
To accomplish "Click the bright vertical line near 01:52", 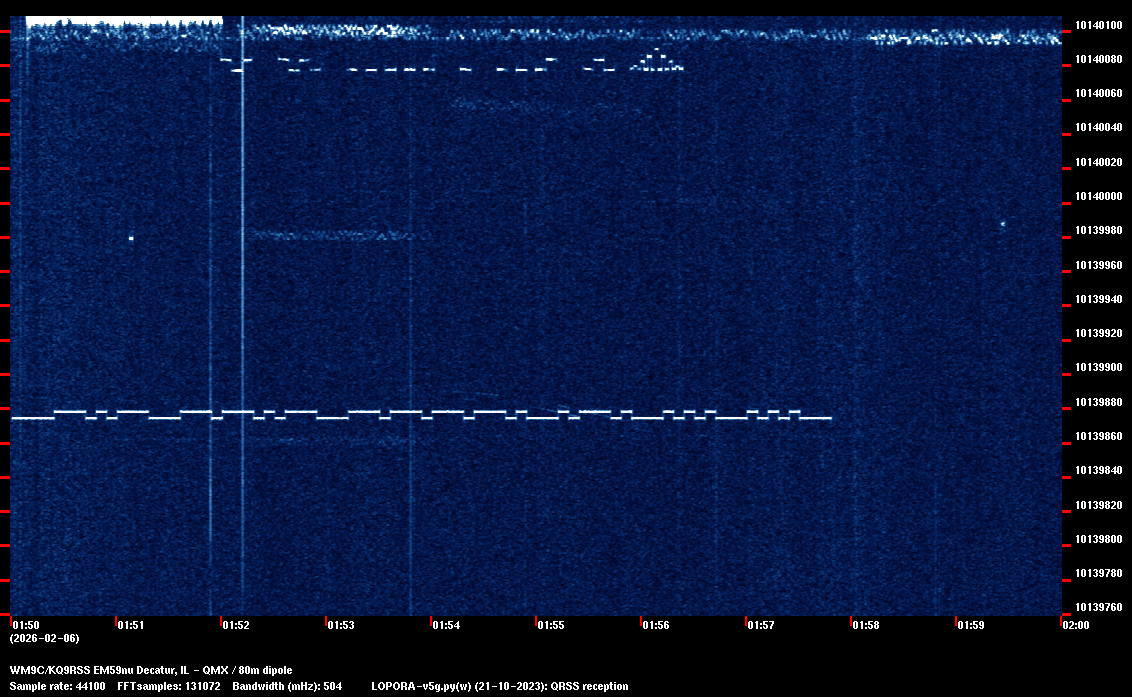I will coord(242,300).
